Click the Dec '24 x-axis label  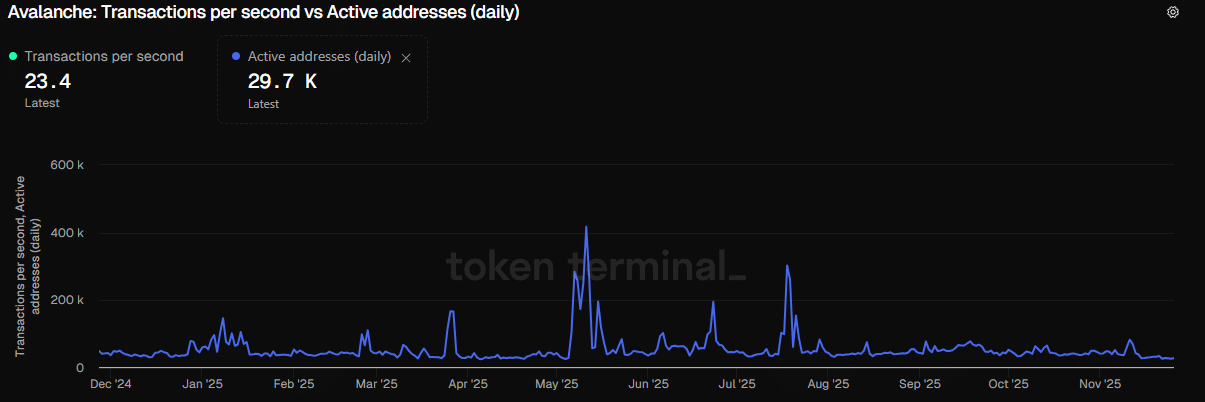click(111, 384)
